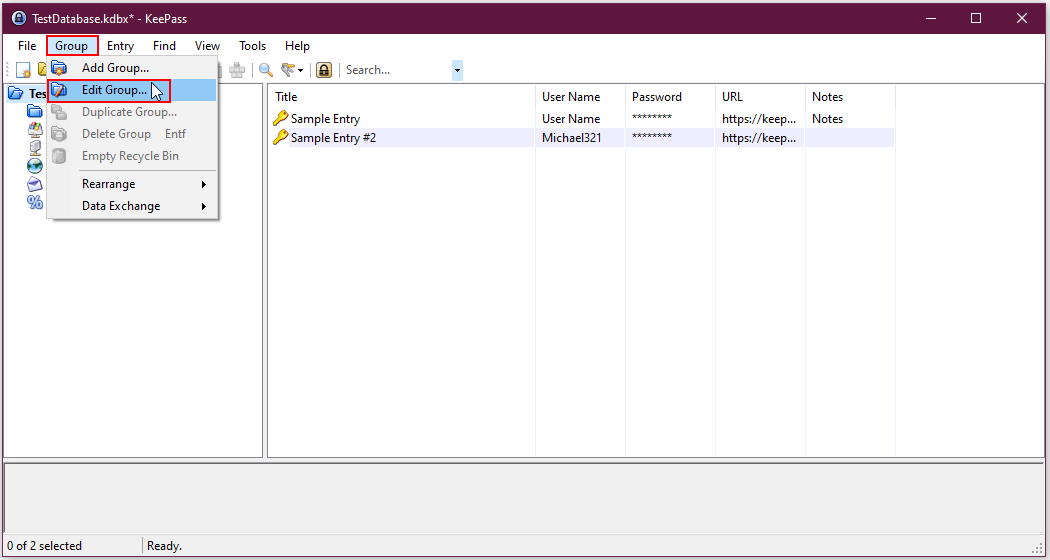The height and width of the screenshot is (560, 1050).
Task: Sort by URL column header
Action: point(760,97)
